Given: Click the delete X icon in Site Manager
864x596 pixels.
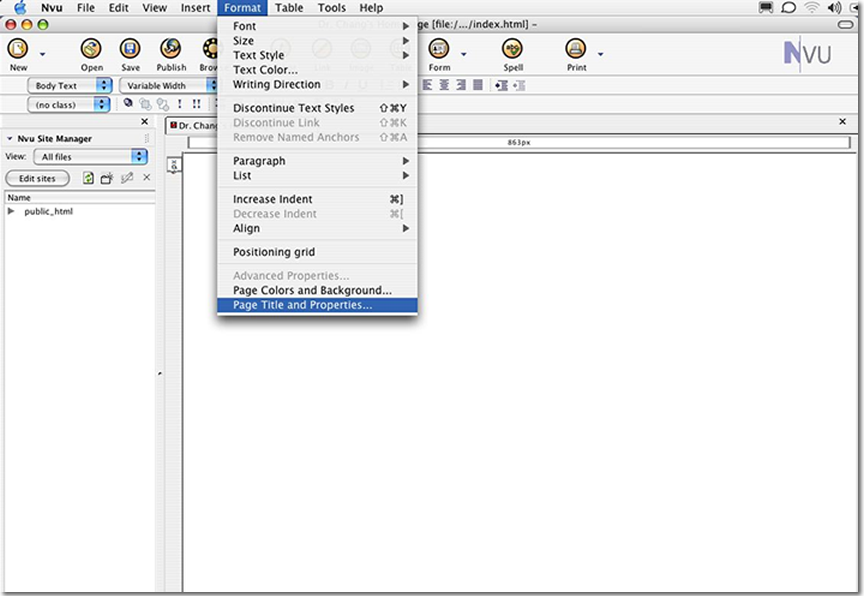Looking at the screenshot, I should coord(147,177).
